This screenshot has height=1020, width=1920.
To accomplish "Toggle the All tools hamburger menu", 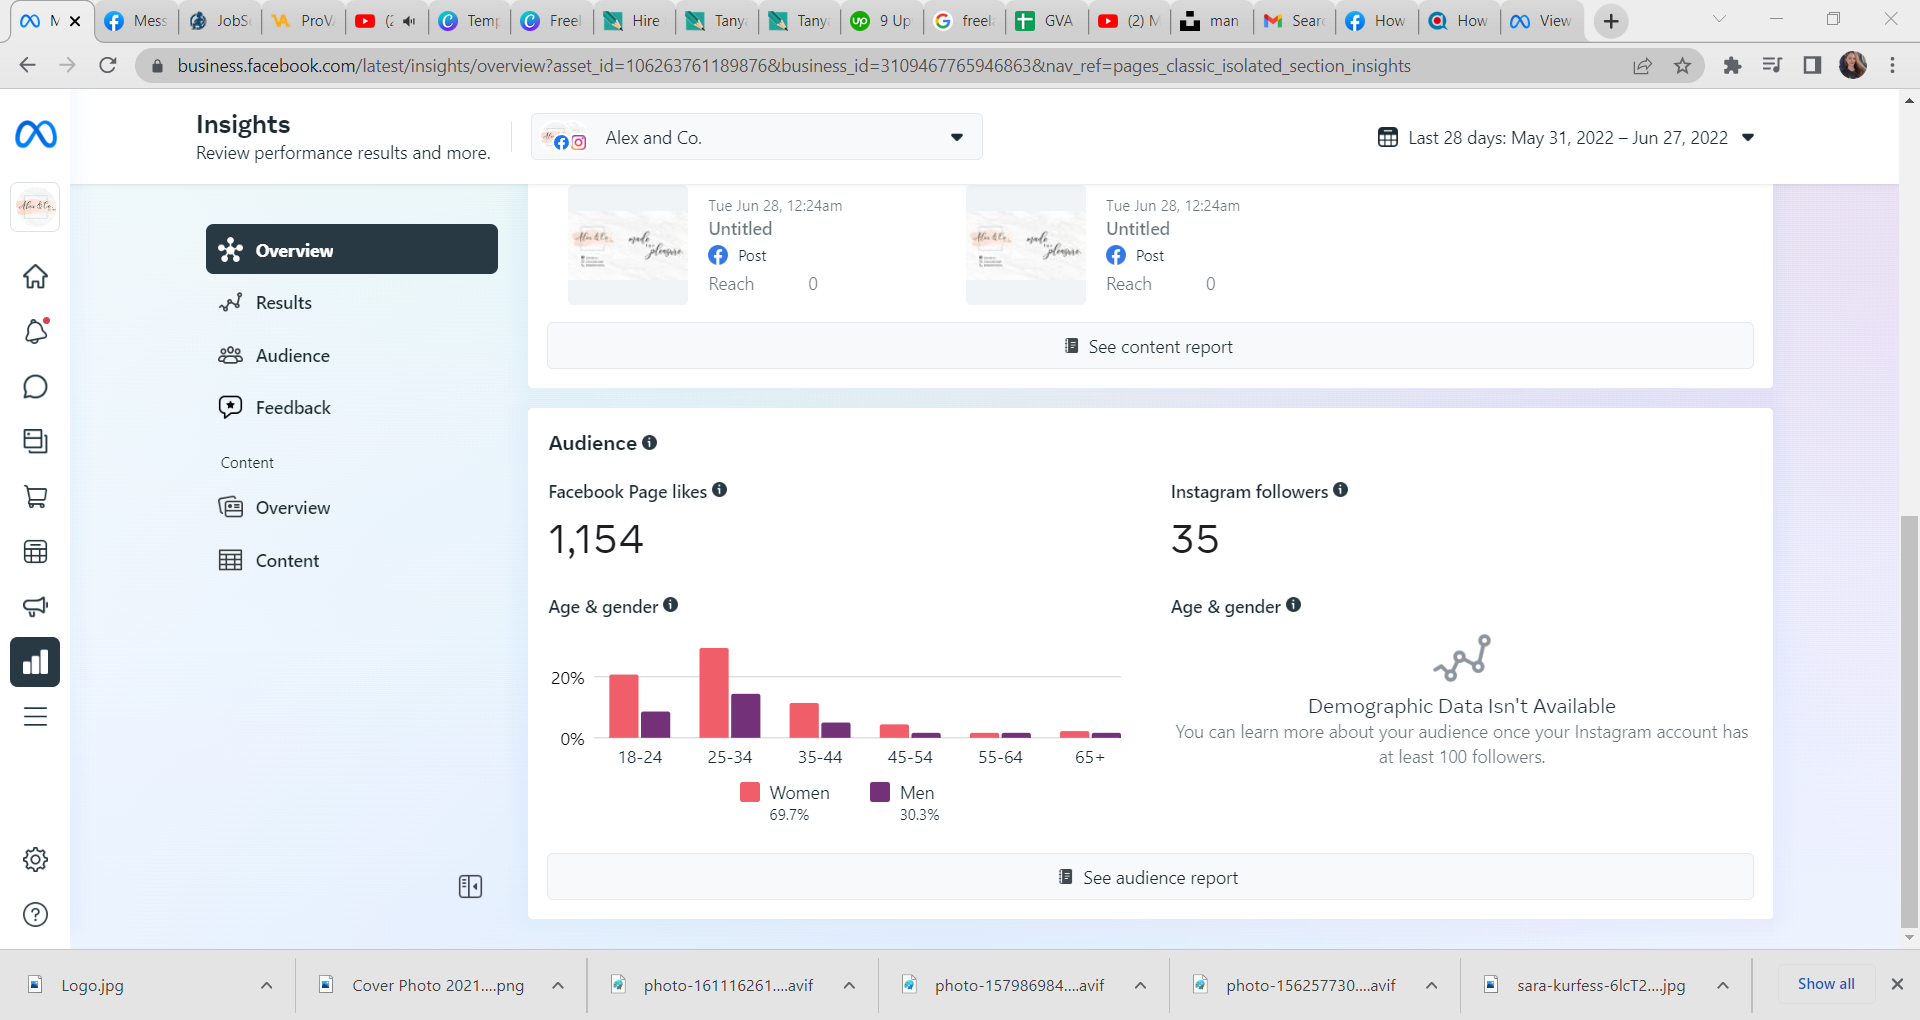I will [x=35, y=717].
